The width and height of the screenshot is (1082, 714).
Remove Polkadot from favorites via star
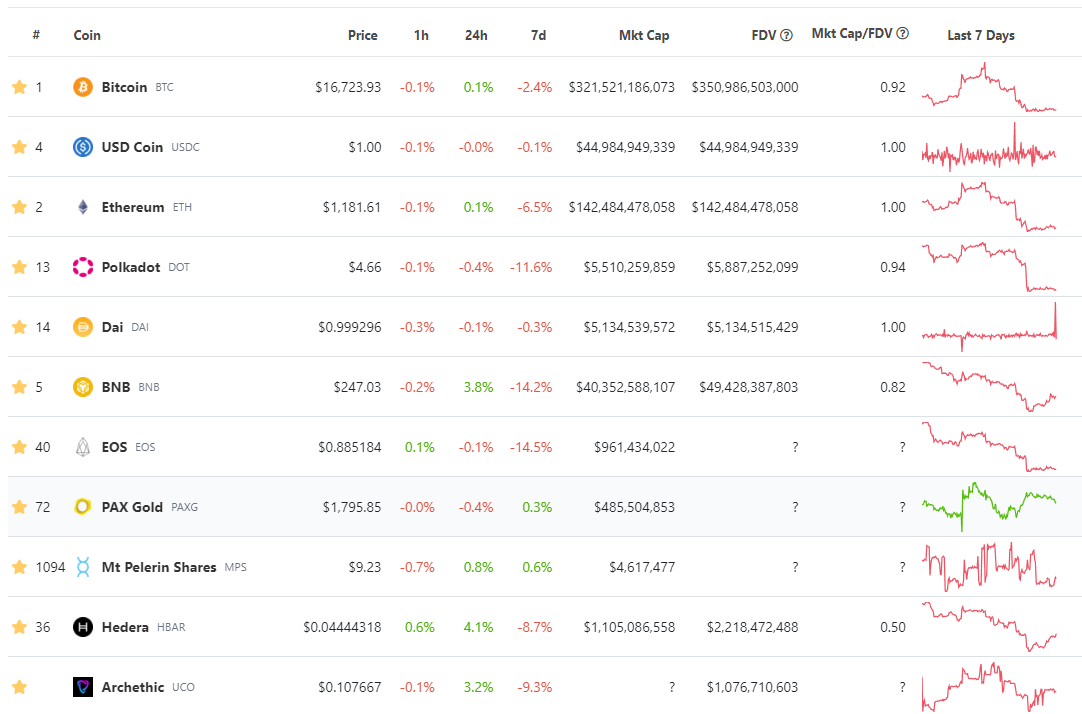tap(19, 267)
